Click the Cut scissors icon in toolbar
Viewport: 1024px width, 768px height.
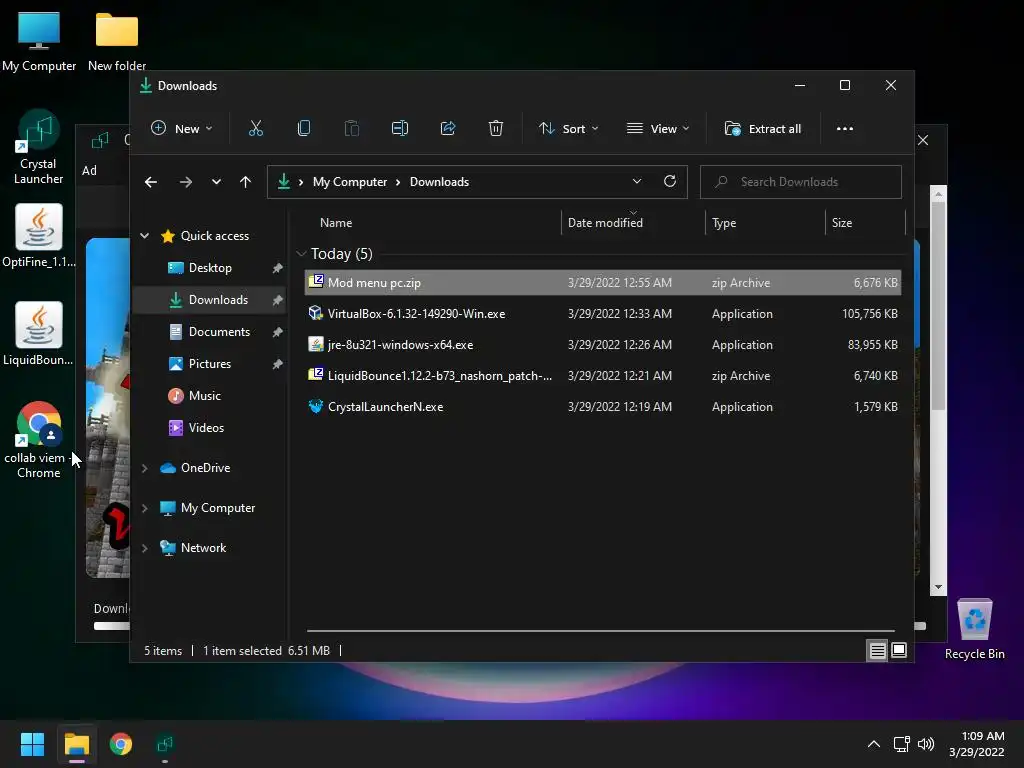(255, 129)
